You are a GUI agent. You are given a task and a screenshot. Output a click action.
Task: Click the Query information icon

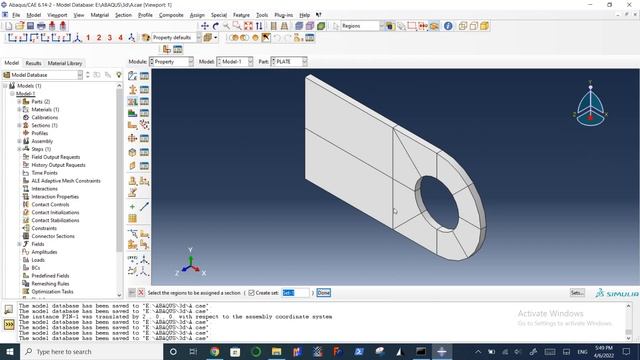coord(448,26)
